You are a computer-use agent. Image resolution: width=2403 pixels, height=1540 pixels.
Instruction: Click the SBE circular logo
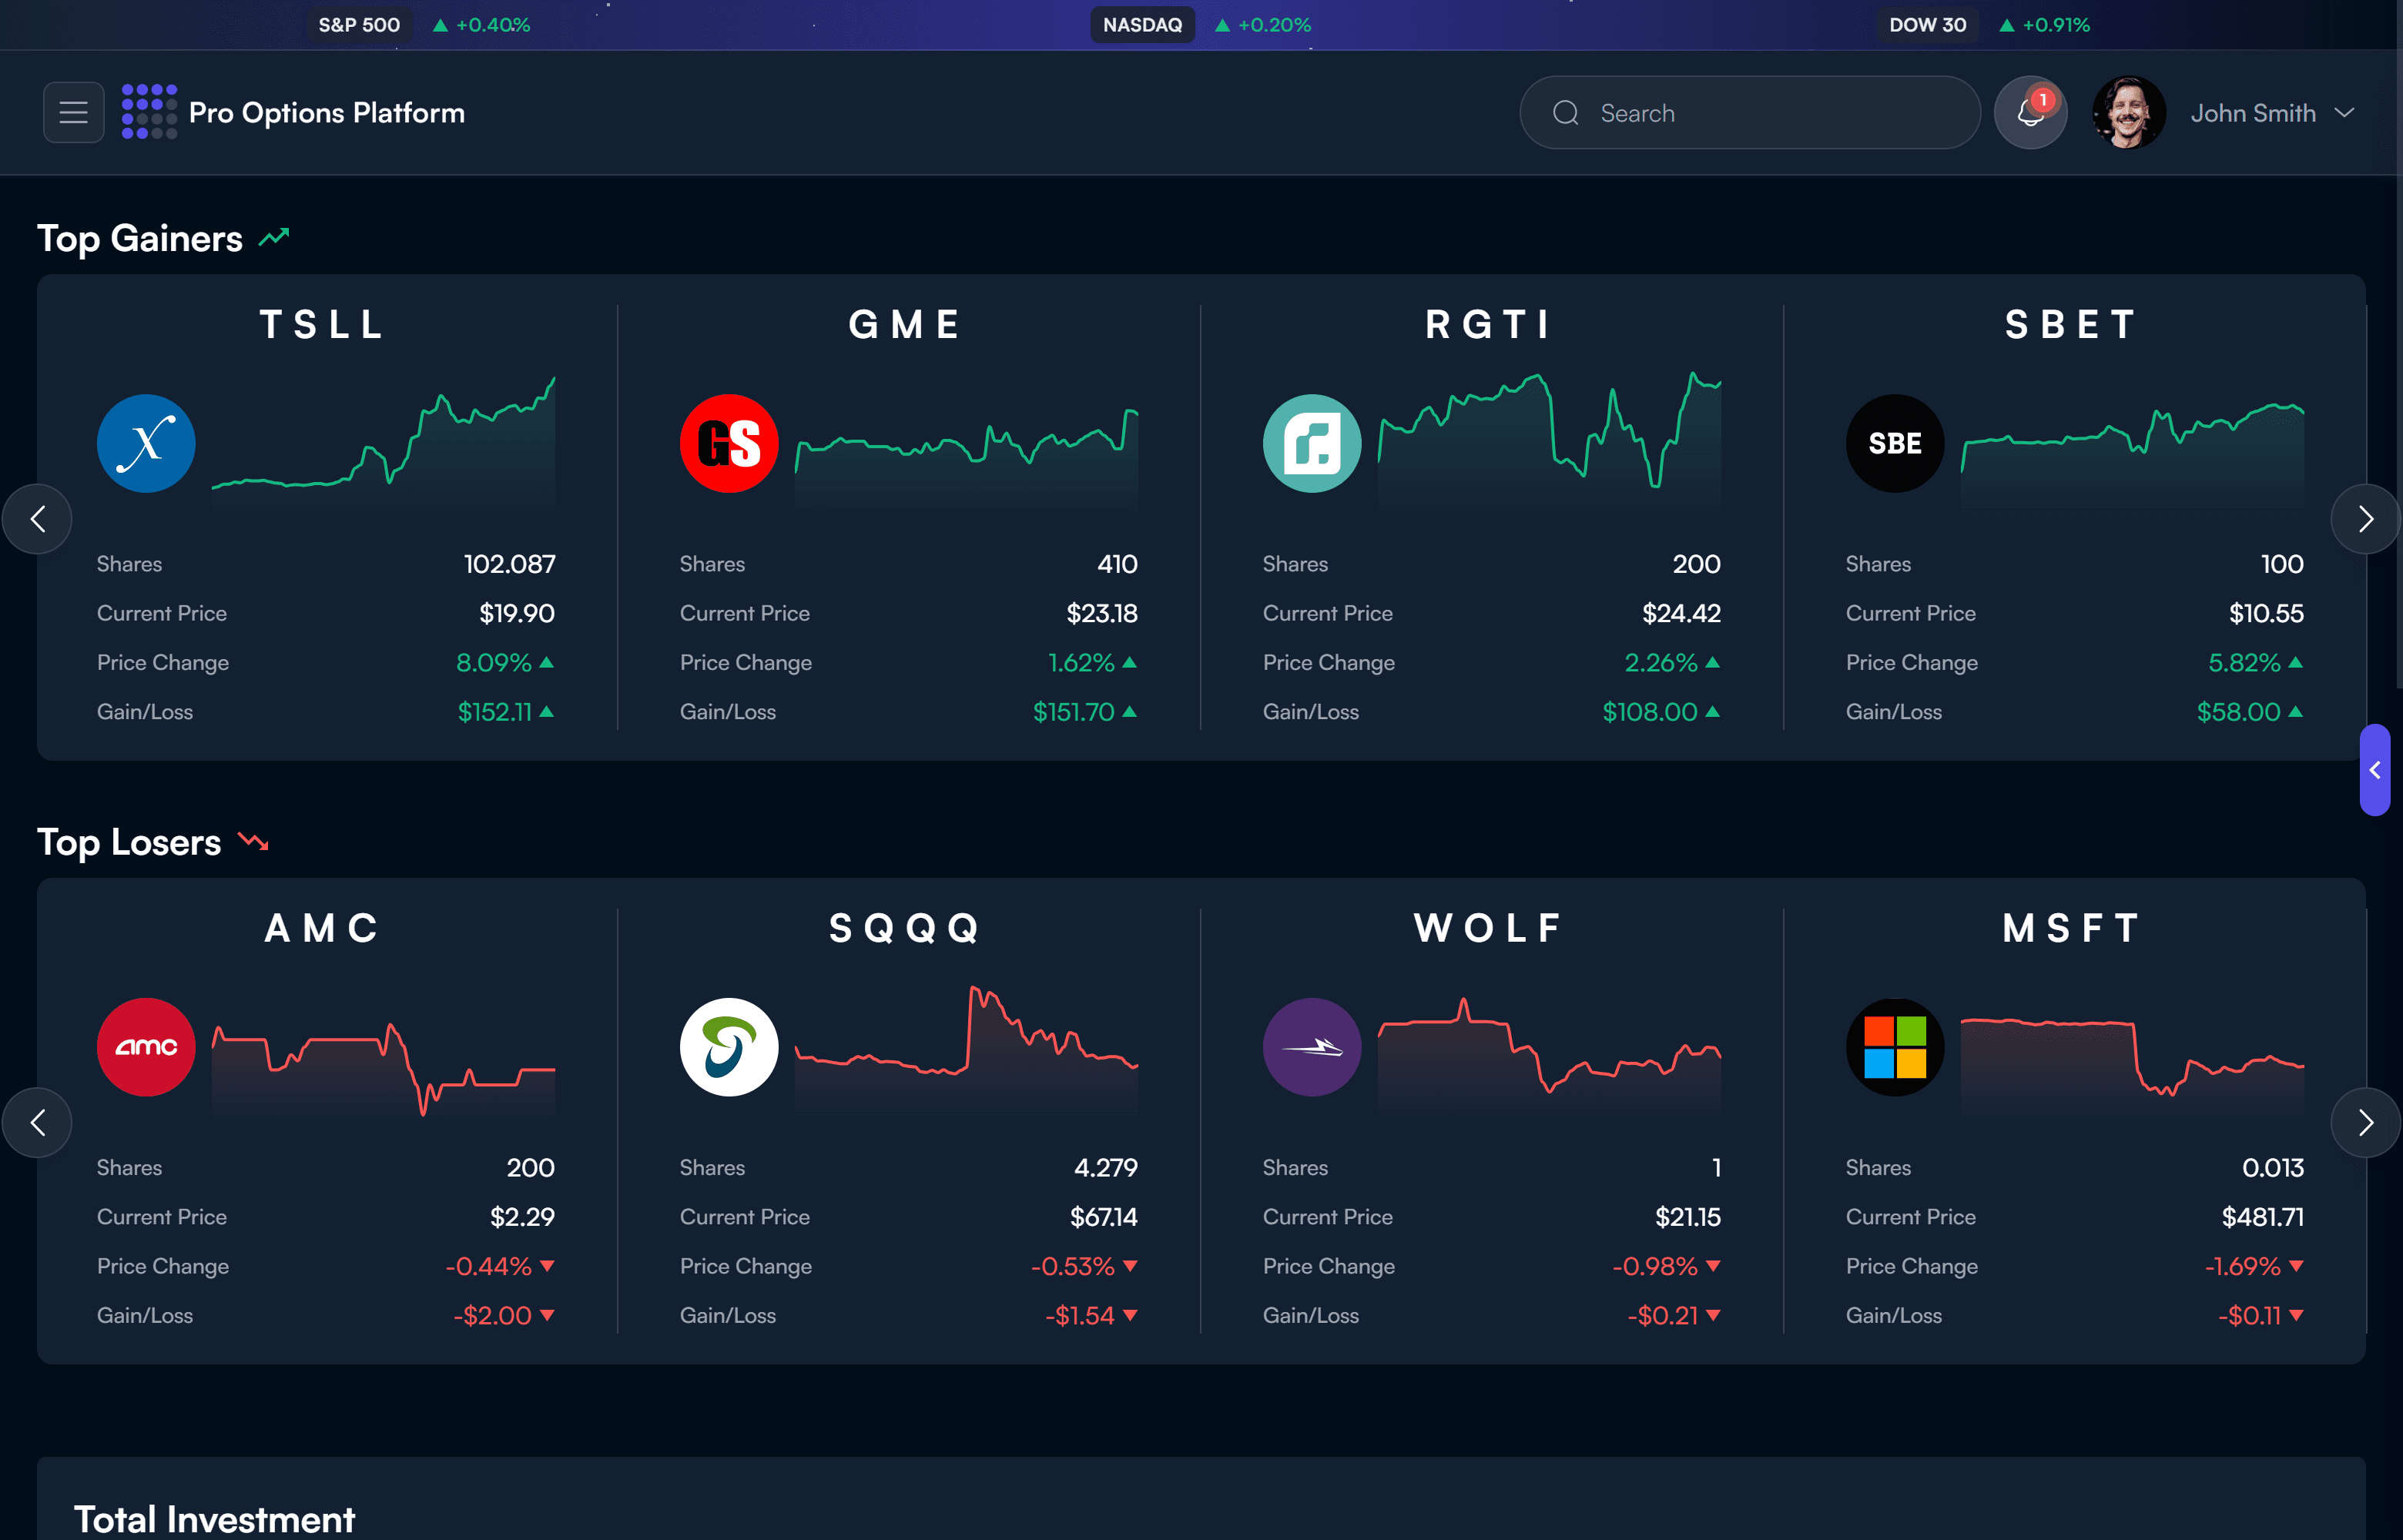point(1894,443)
